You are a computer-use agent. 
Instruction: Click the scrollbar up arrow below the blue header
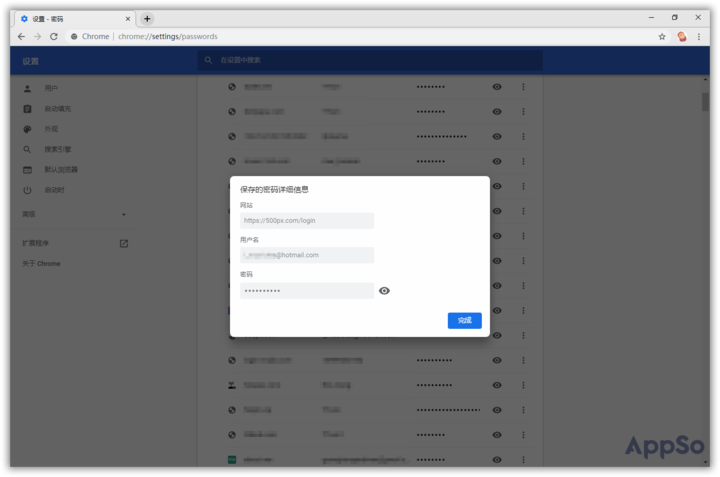click(705, 79)
